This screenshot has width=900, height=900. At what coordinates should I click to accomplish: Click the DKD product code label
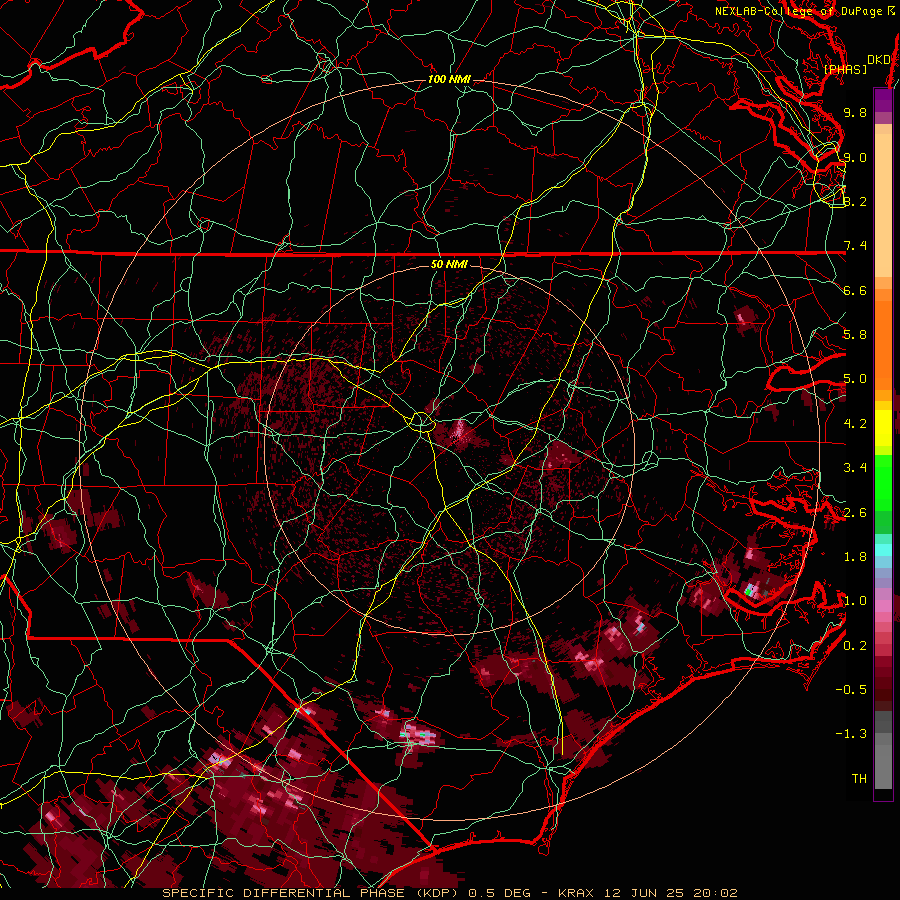point(878,59)
